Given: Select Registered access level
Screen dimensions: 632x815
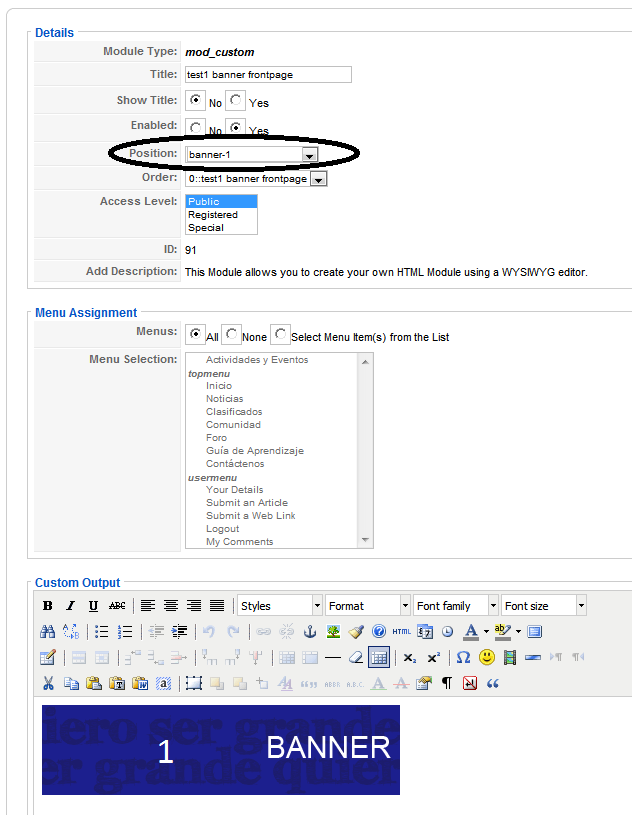Looking at the screenshot, I should click(221, 215).
